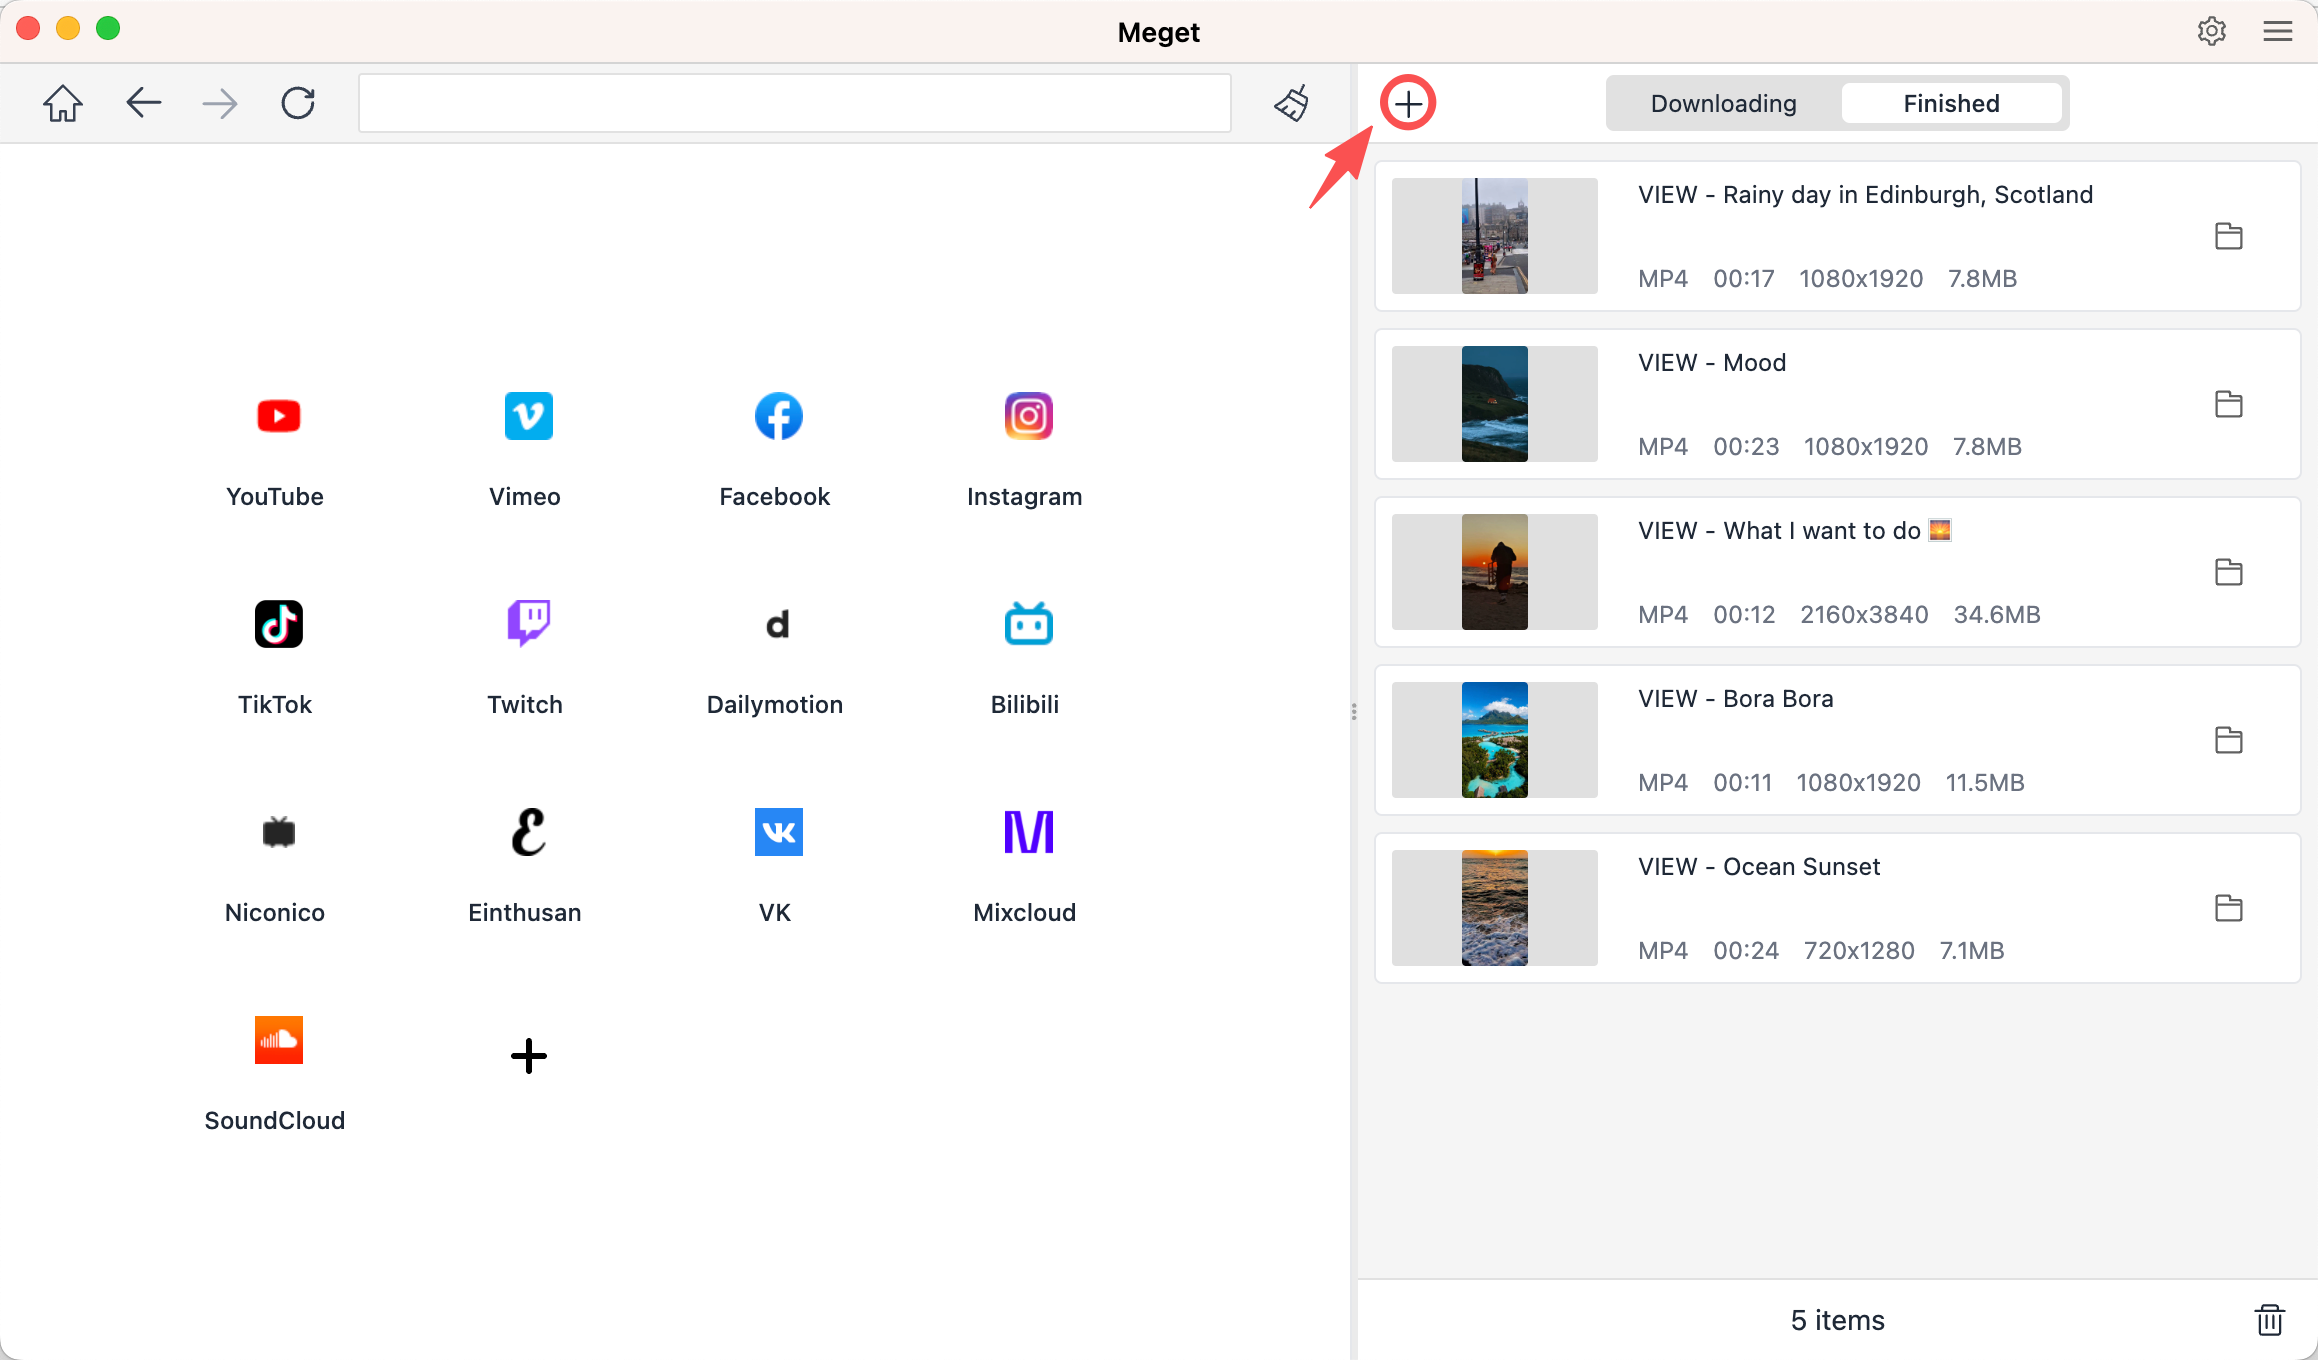The image size is (2318, 1360).
Task: Open the Instagram site shortcut
Action: 1028,417
